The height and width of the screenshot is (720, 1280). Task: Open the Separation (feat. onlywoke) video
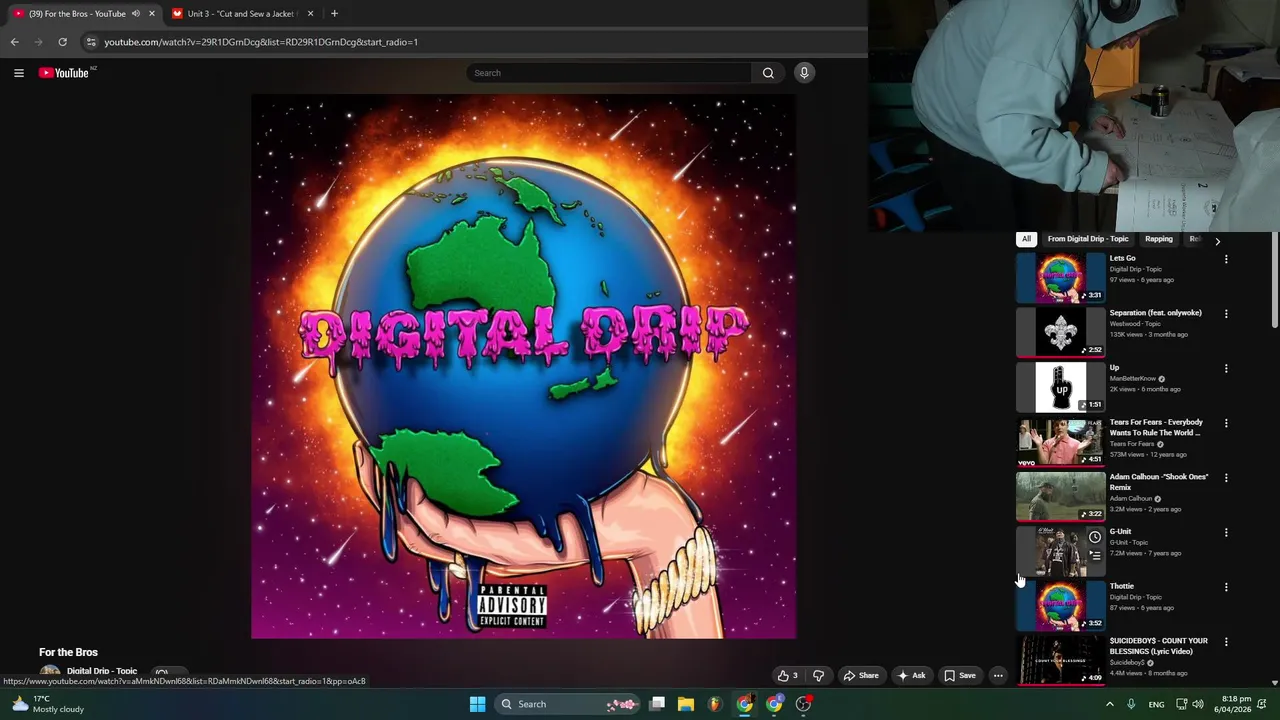click(x=1155, y=313)
